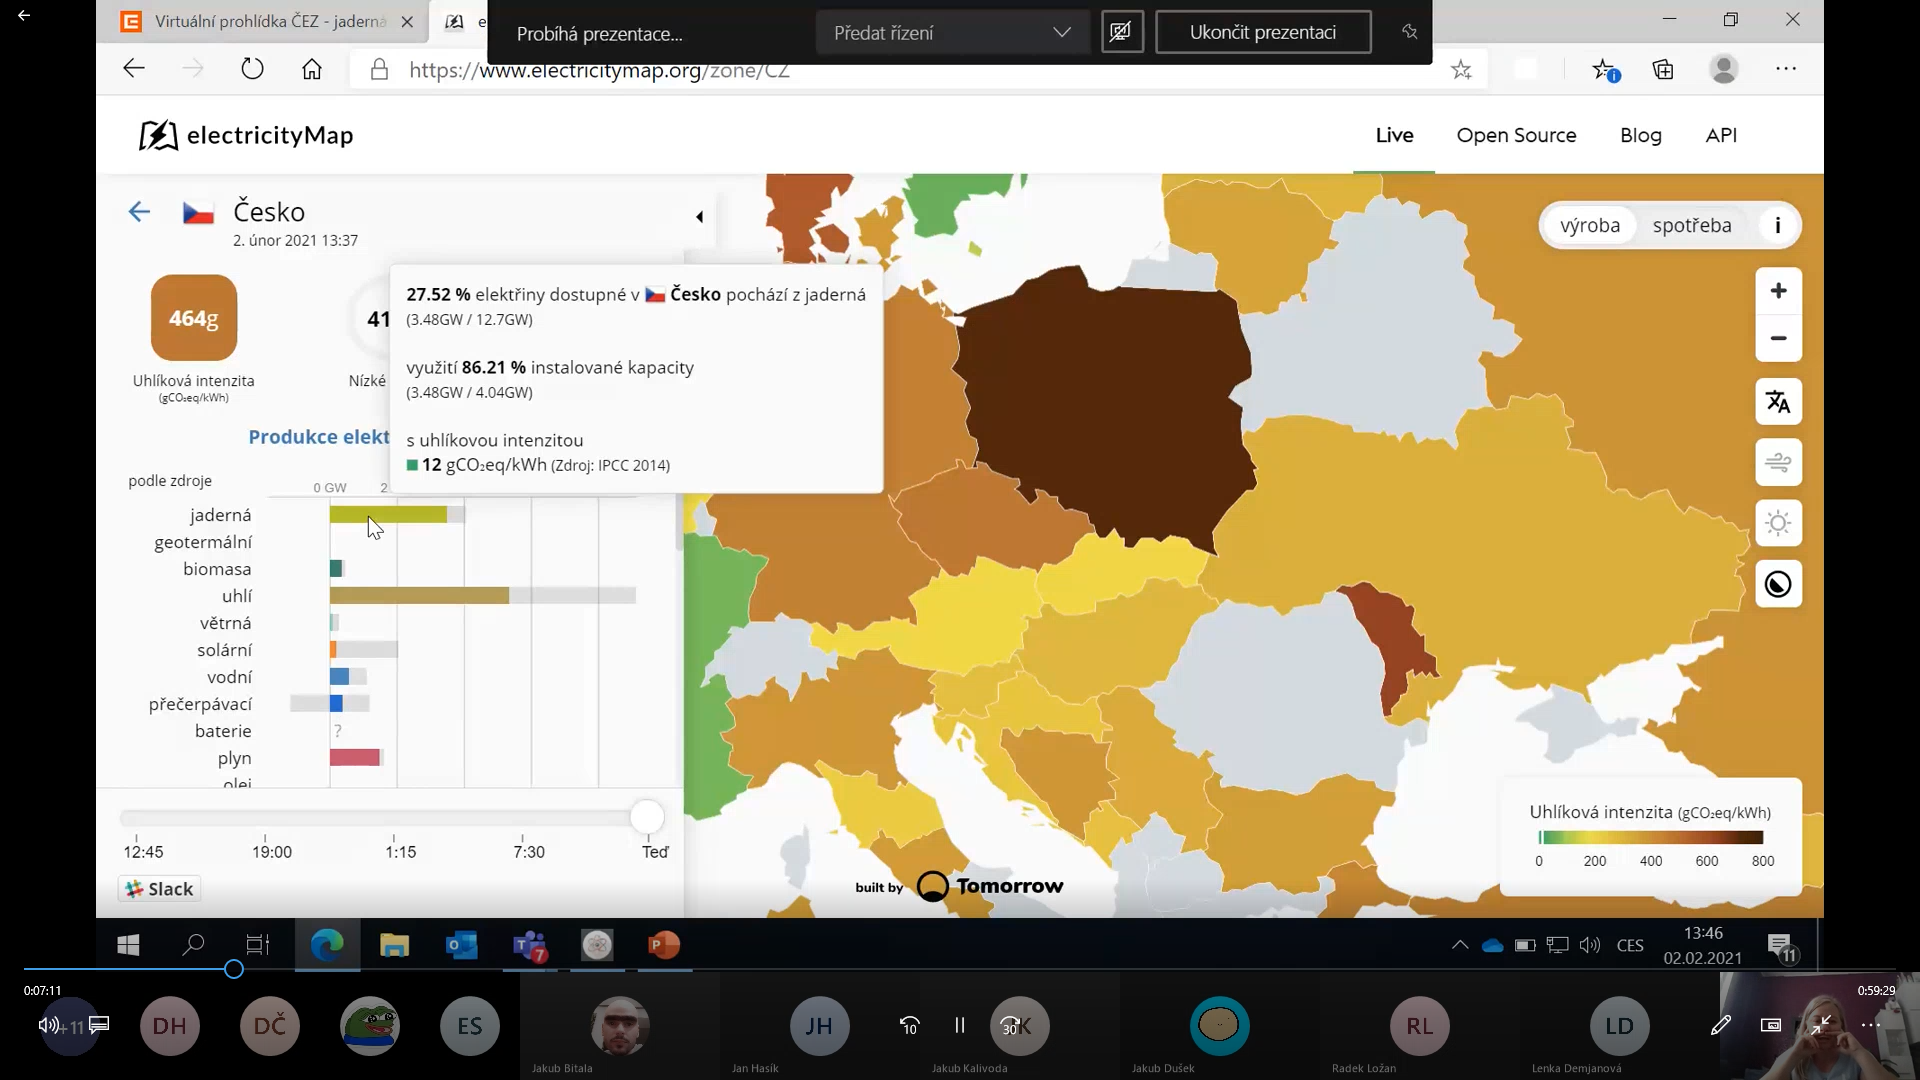Screen dimensions: 1920x1080
Task: Go back from the Česko zone panel
Action: 139,211
